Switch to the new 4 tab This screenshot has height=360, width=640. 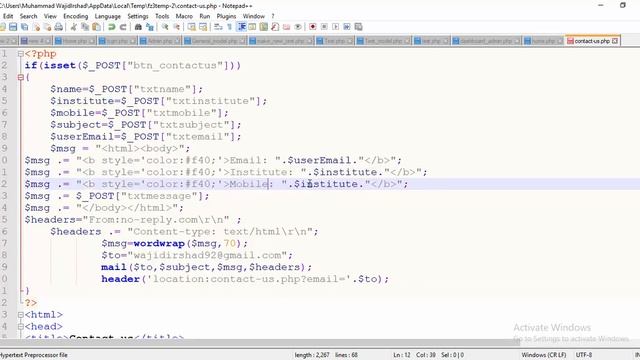36,41
